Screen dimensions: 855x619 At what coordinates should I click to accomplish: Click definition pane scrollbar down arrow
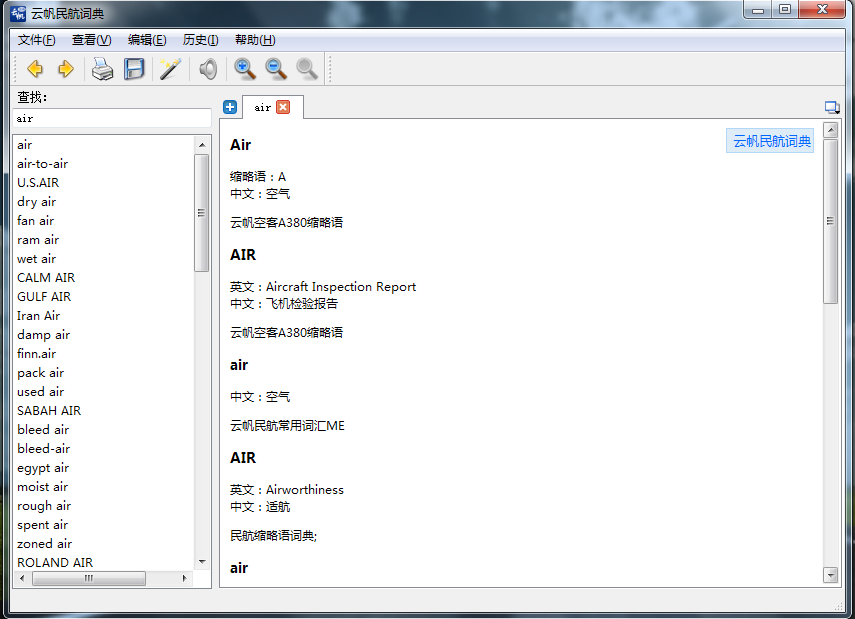[830, 575]
